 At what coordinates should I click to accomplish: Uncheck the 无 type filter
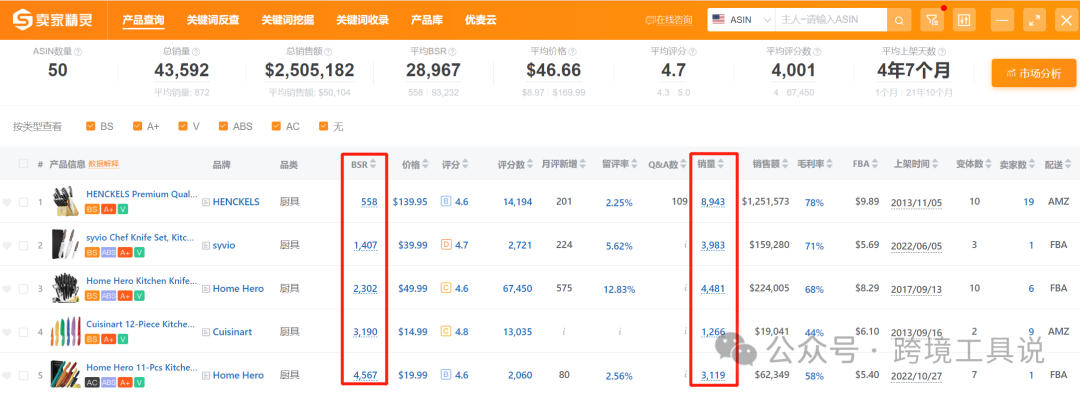click(x=323, y=126)
